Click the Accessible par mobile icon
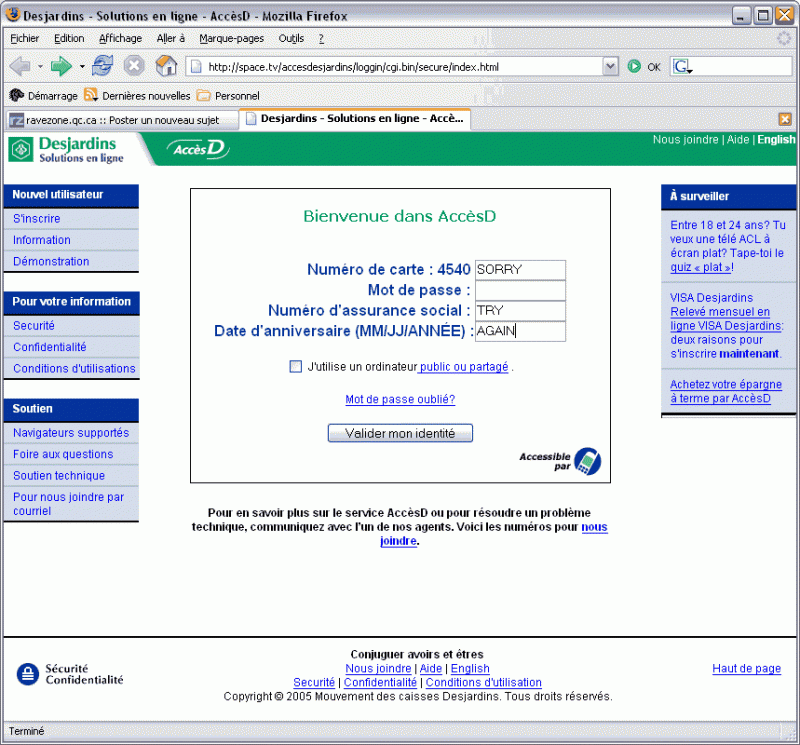Image resolution: width=800 pixels, height=745 pixels. 587,461
